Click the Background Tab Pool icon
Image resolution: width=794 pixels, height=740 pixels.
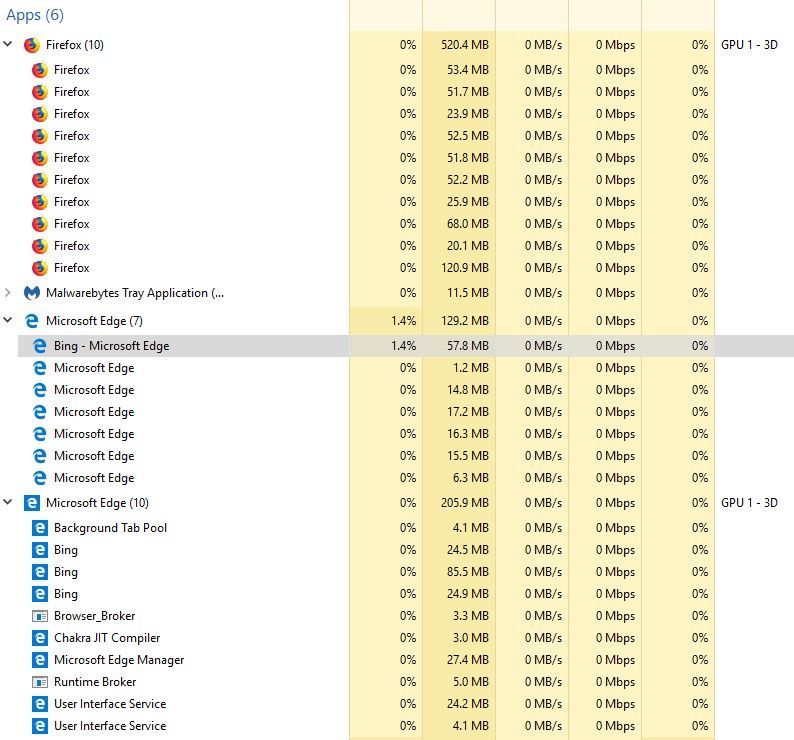[39, 528]
